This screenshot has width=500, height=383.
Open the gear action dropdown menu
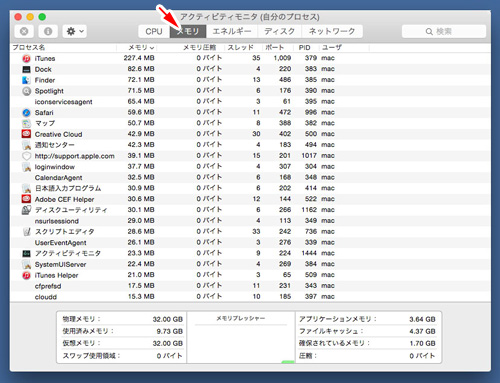pyautogui.click(x=75, y=31)
